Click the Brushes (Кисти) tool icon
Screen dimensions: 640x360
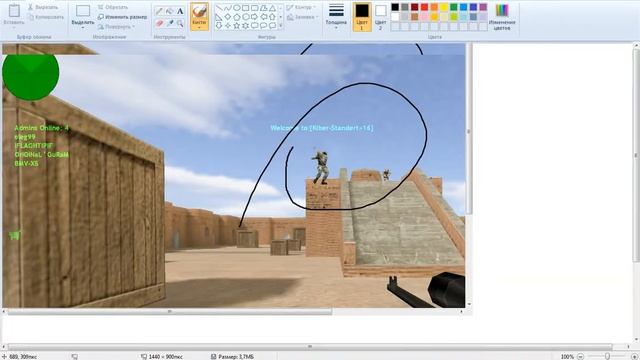(199, 11)
